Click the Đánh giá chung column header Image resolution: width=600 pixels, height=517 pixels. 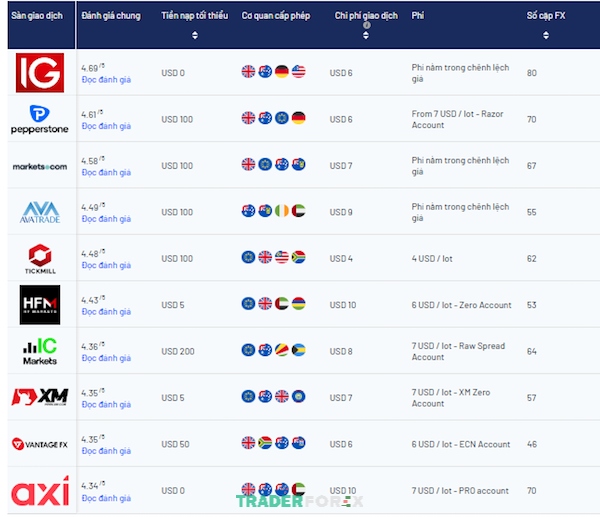coord(111,16)
